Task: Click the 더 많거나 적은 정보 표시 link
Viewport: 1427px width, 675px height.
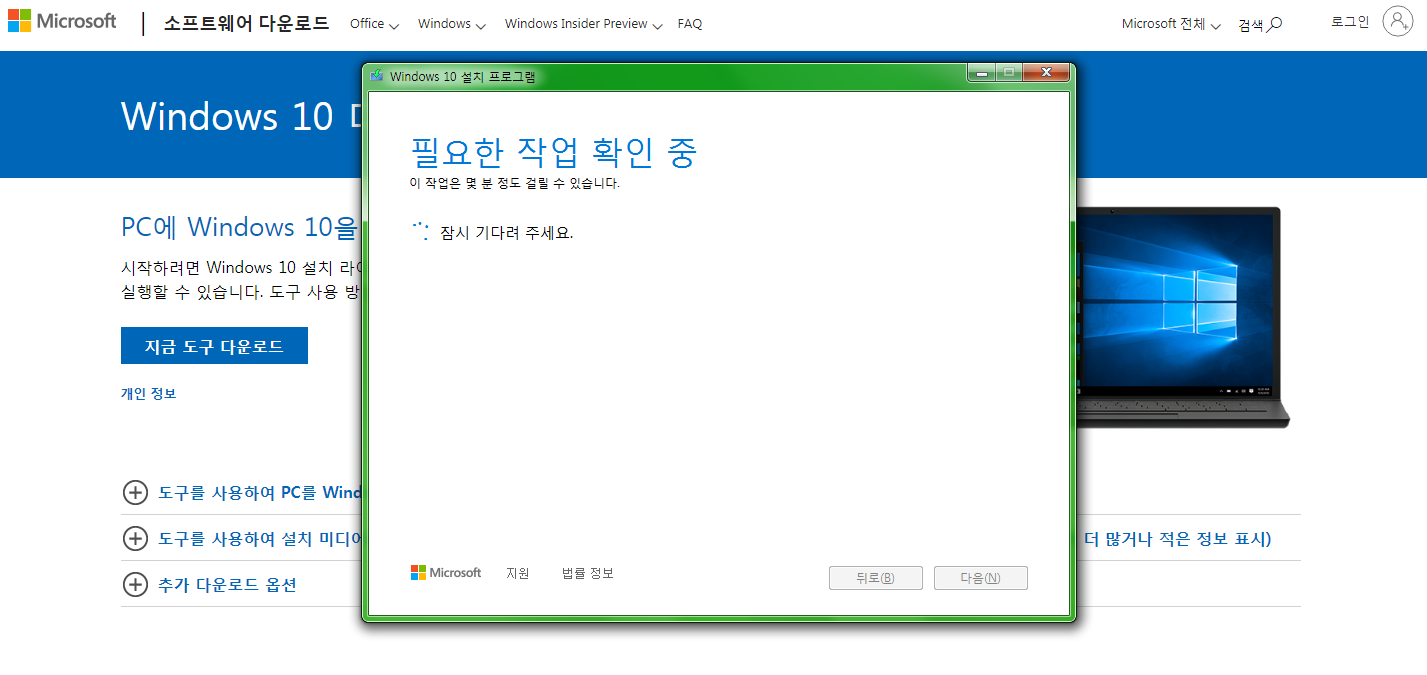Action: 1177,539
